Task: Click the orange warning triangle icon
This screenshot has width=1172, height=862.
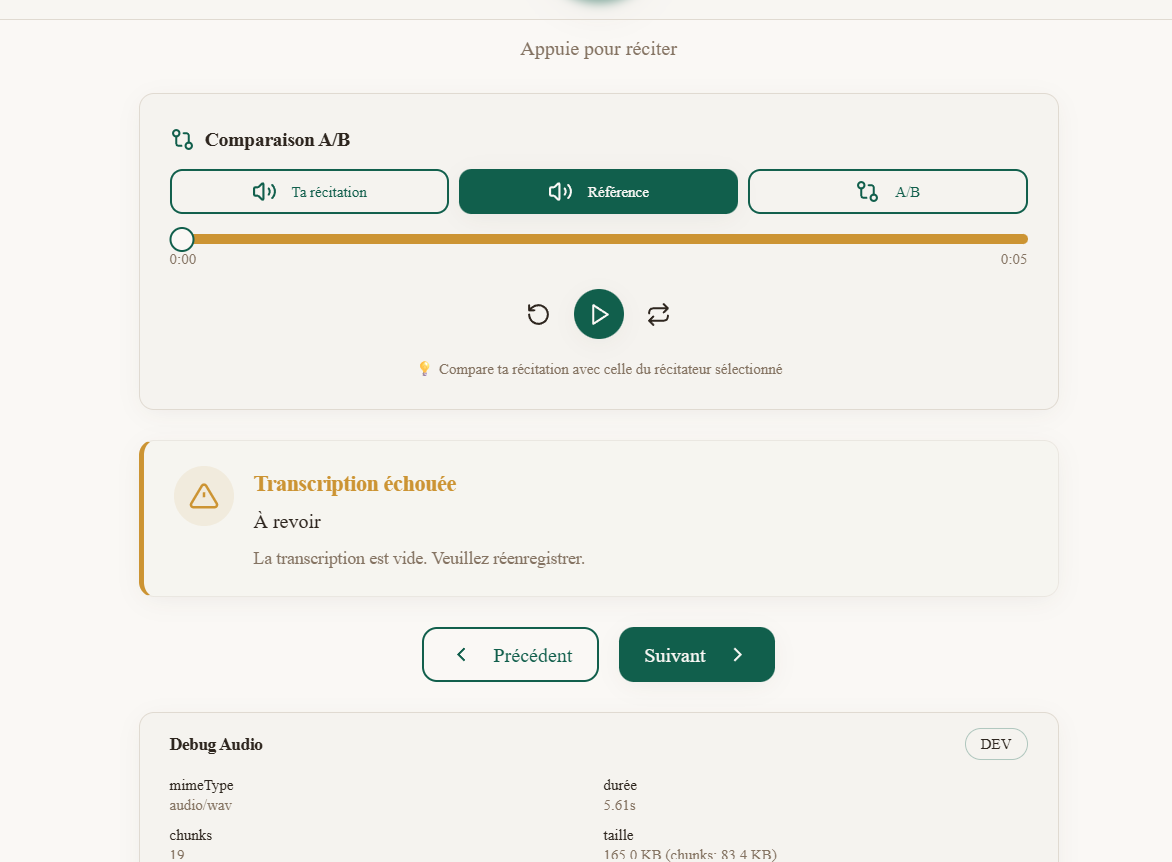Action: [x=204, y=496]
